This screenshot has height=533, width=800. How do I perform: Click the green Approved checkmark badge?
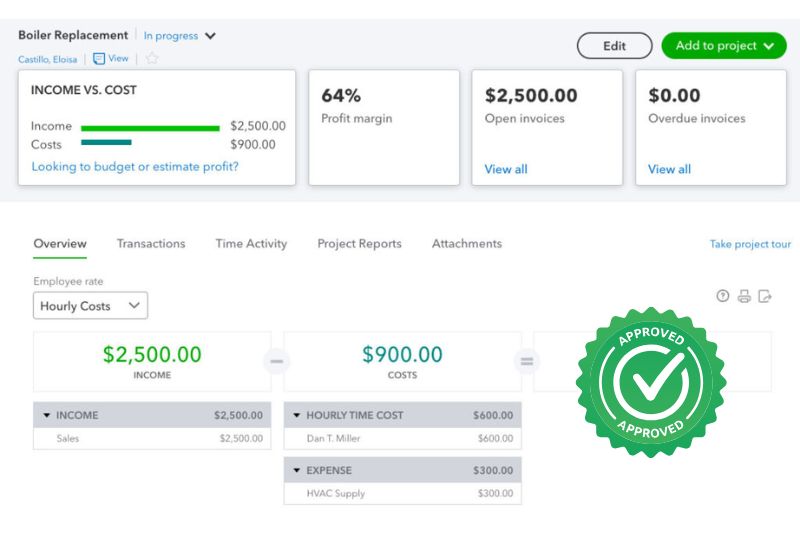(651, 382)
